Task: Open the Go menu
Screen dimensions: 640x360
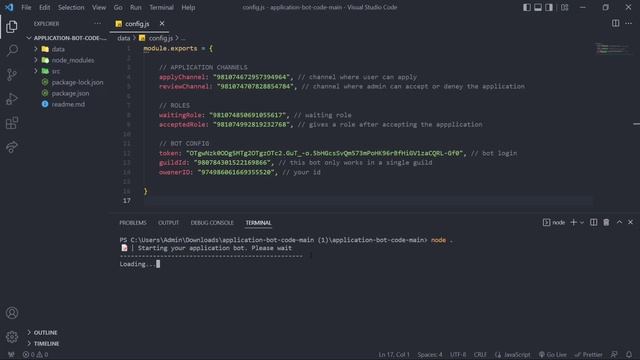Action: (118, 7)
